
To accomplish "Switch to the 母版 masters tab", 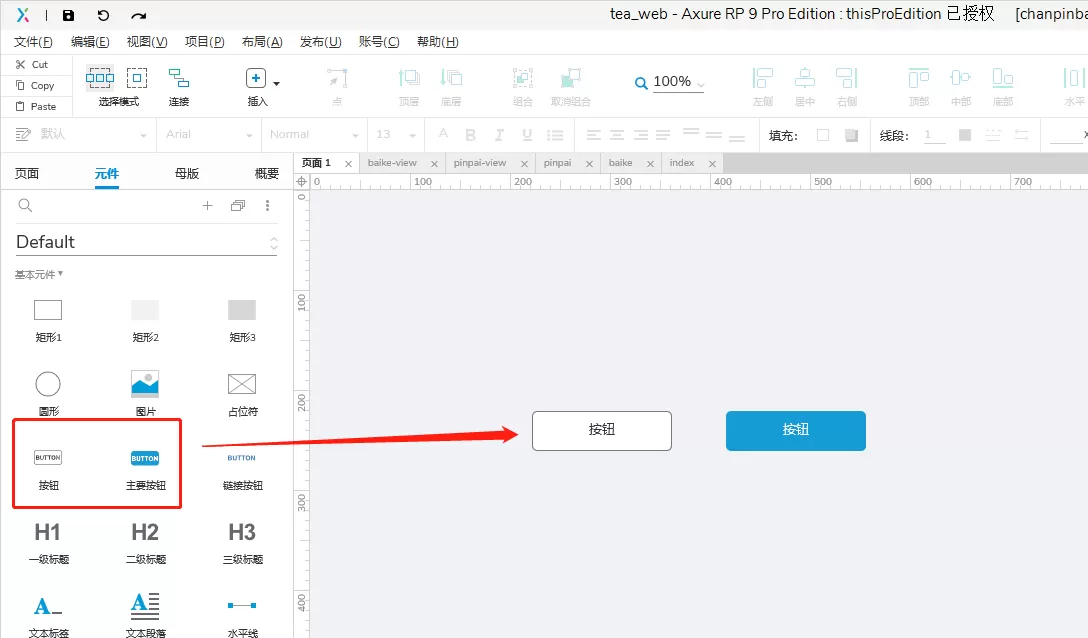I will click(x=187, y=174).
